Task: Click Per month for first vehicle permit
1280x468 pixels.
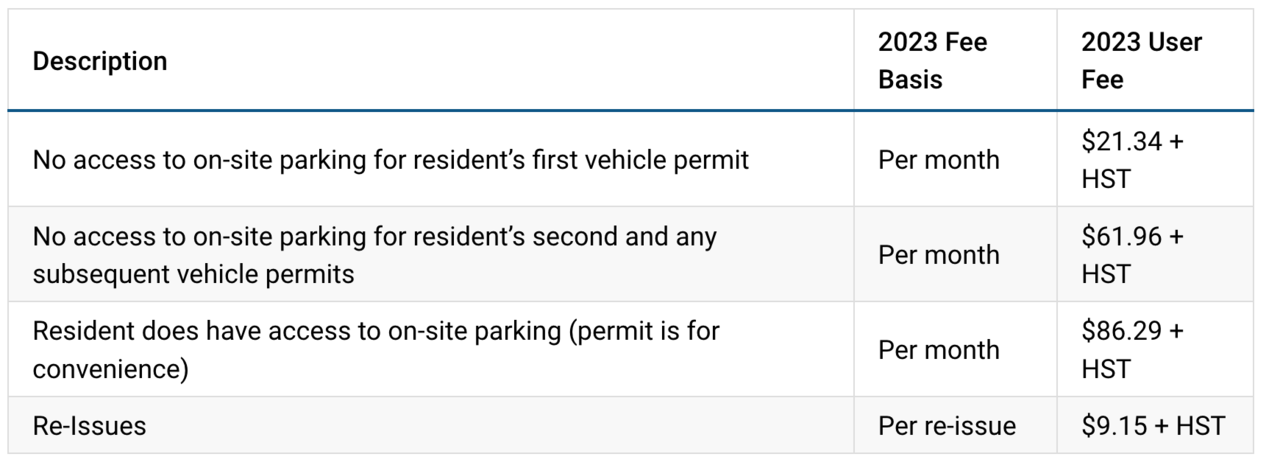Action: 938,160
